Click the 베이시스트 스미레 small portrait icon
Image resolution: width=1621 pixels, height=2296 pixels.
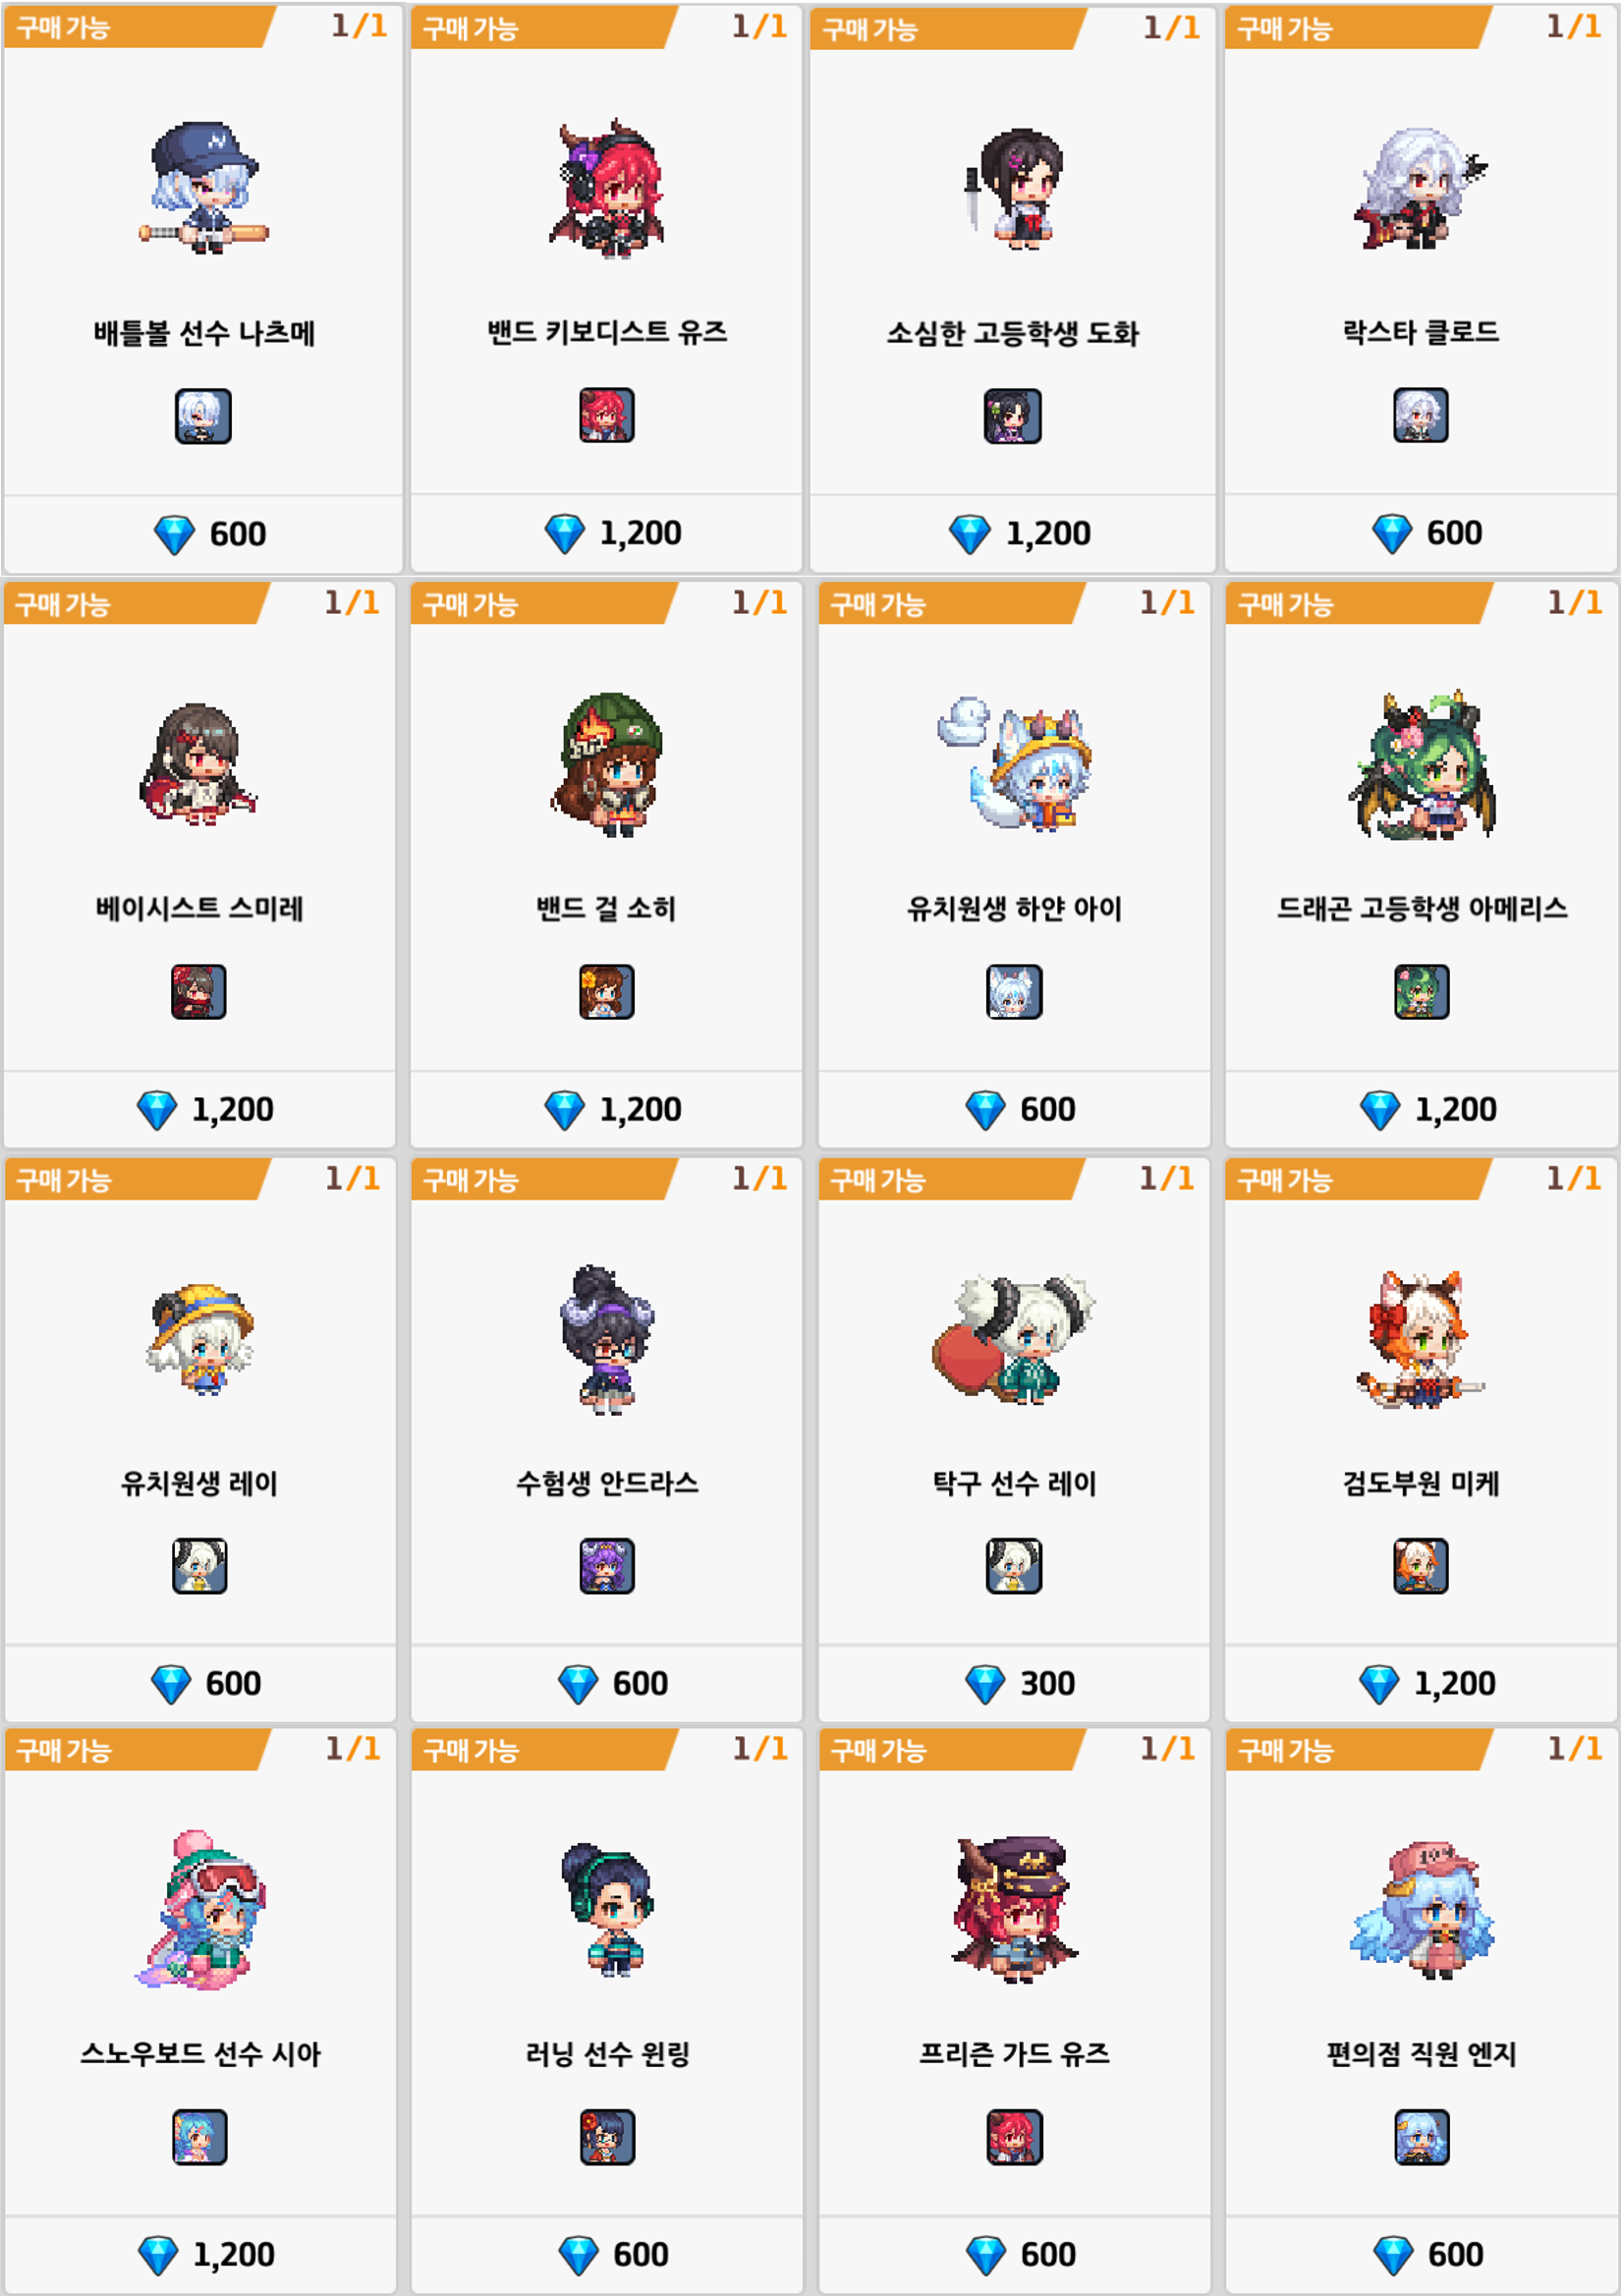(x=199, y=992)
